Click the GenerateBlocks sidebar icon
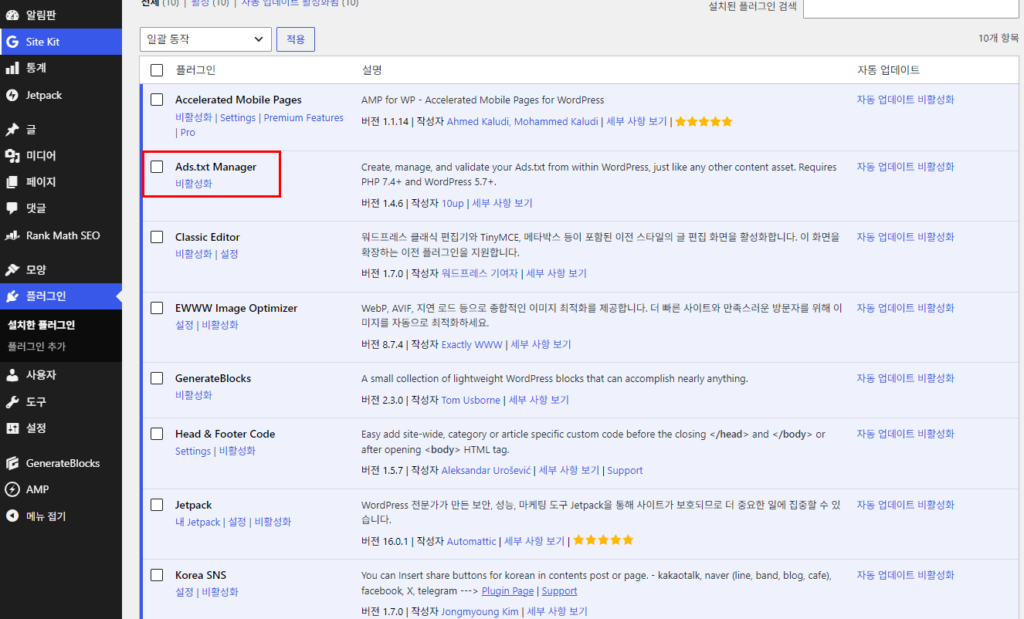The image size is (1024, 619). [12, 463]
